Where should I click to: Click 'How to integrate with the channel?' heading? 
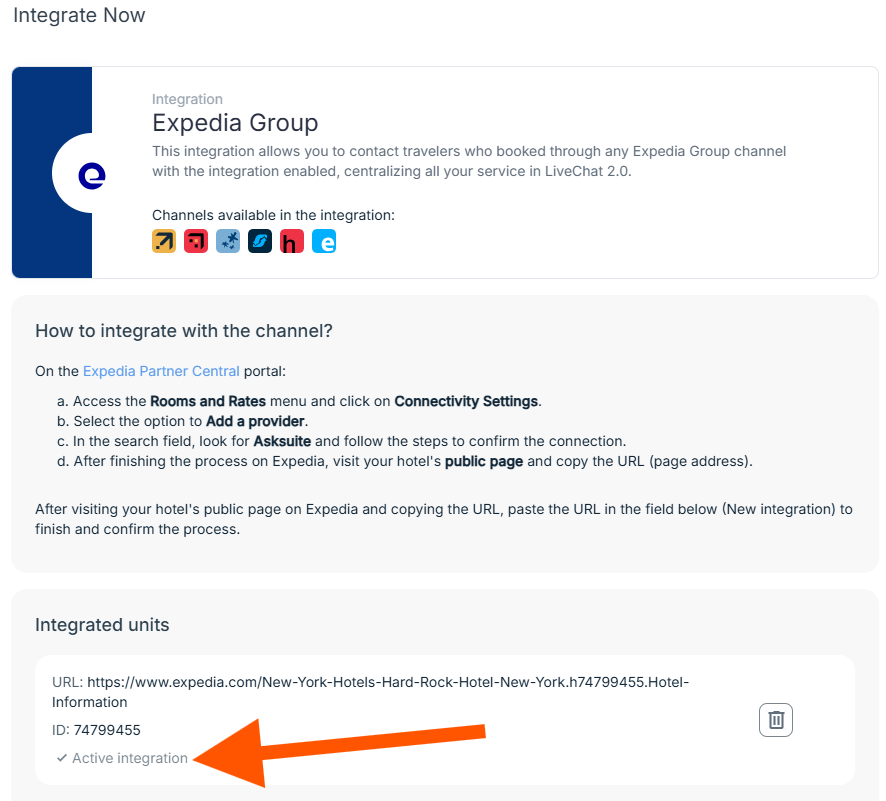184,330
